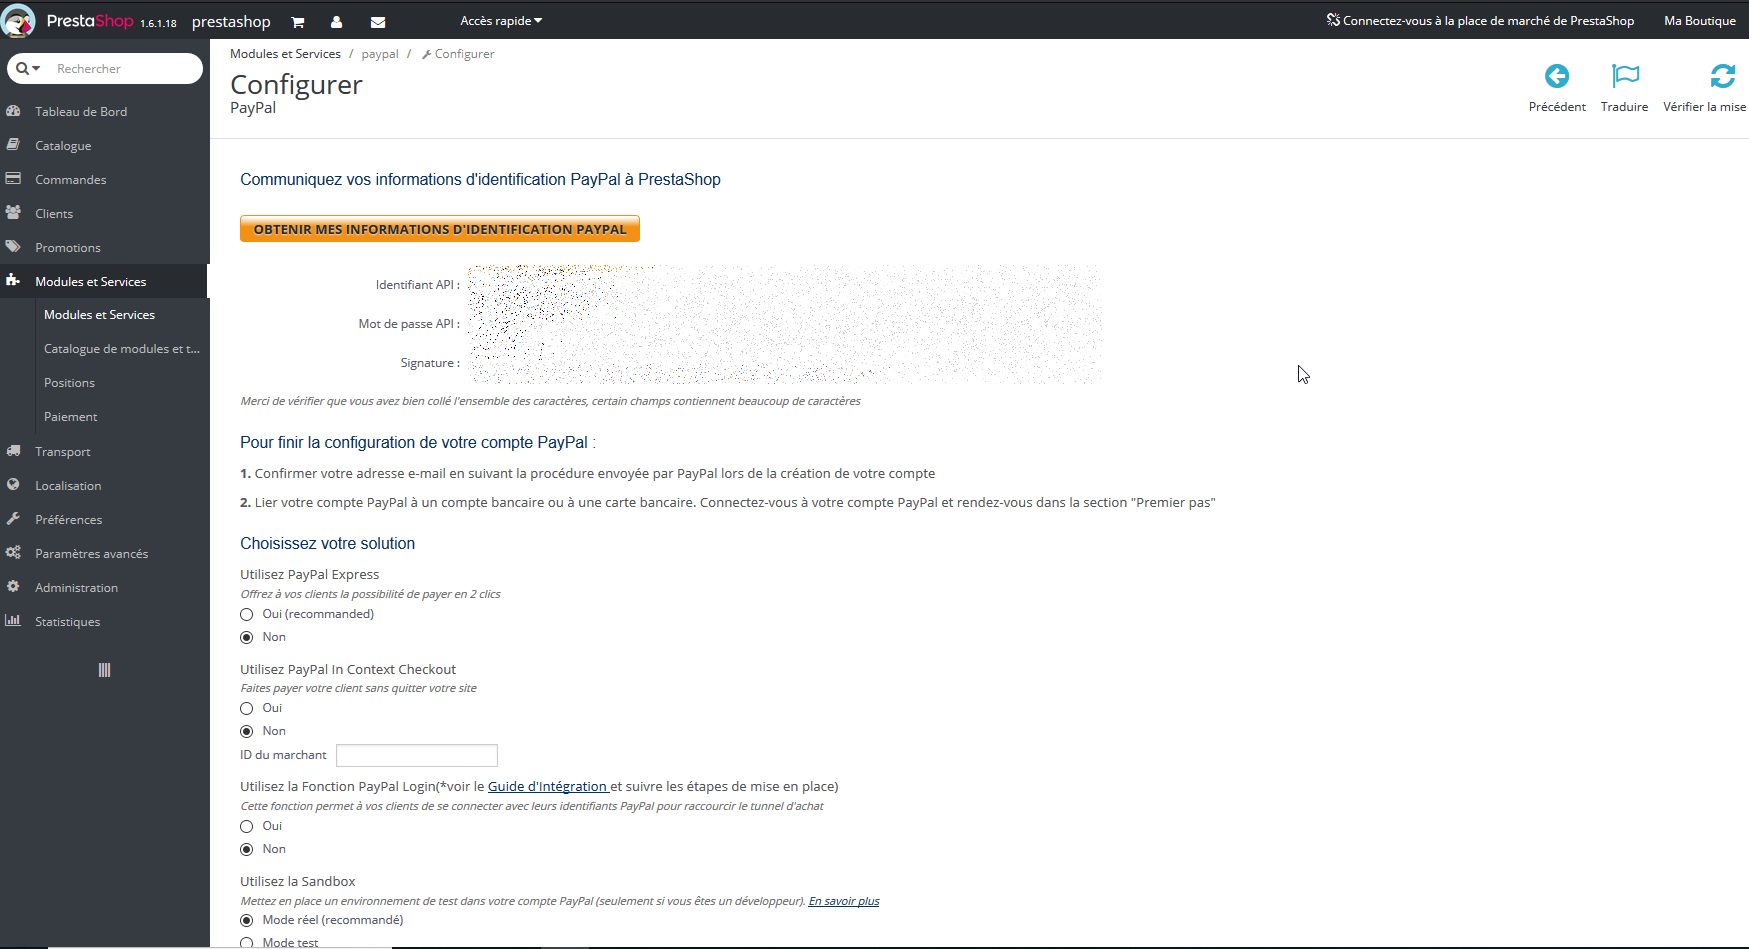This screenshot has height=949, width=1749.
Task: Select Oui for PayPal Login function
Action: 247,827
